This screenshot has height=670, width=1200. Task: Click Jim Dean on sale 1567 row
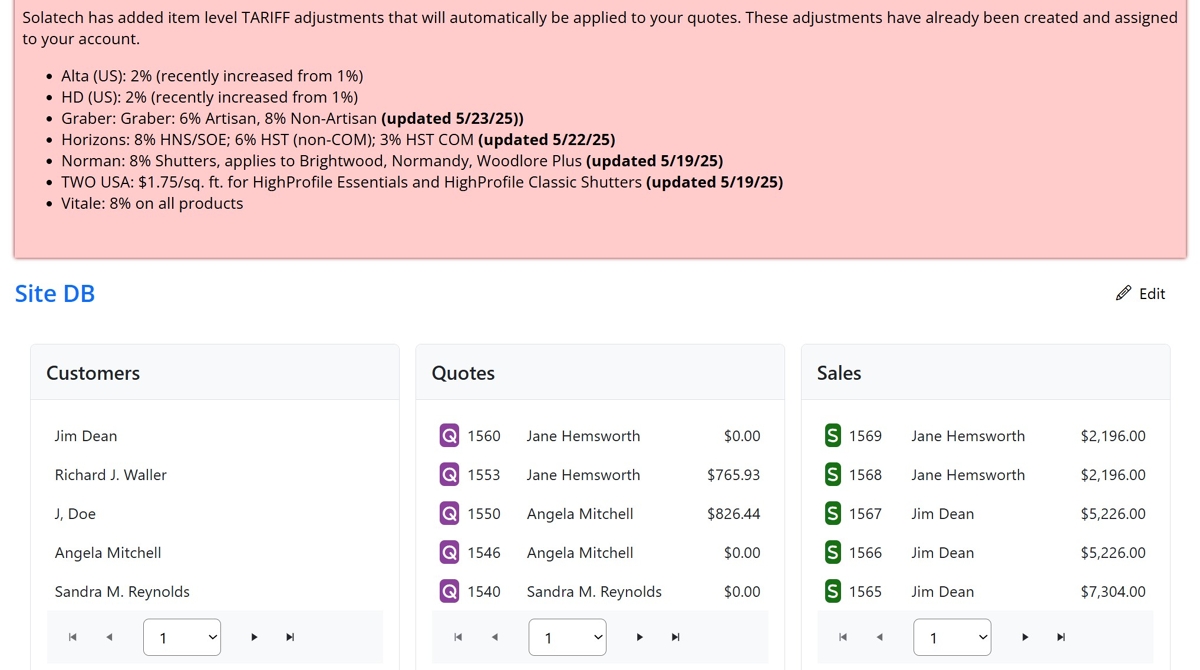[942, 514]
